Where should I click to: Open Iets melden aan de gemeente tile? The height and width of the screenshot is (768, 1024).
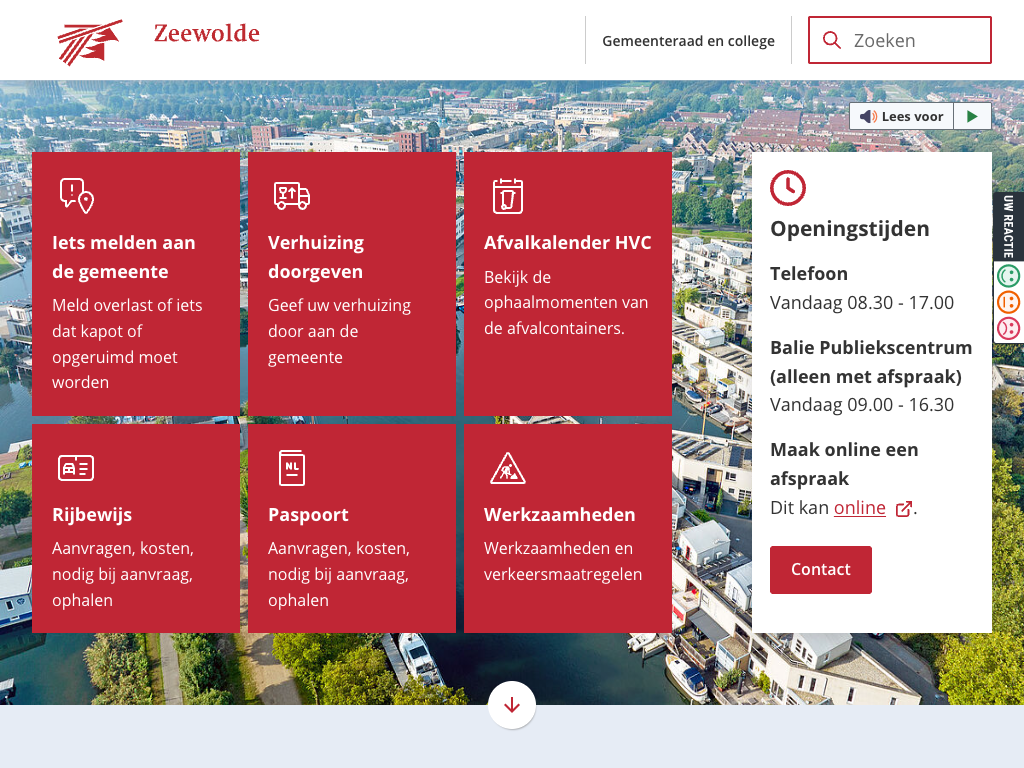coord(124,257)
